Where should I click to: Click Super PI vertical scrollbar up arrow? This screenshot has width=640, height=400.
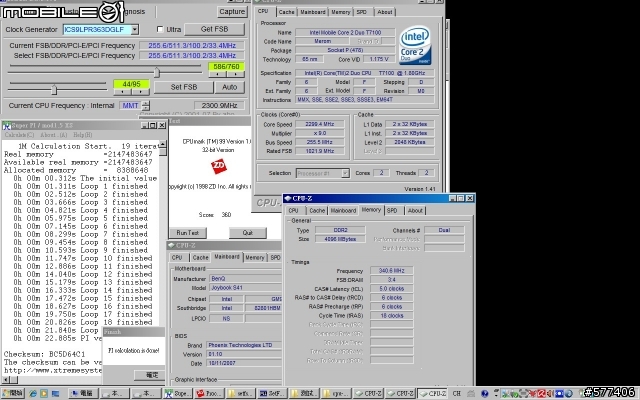163,144
